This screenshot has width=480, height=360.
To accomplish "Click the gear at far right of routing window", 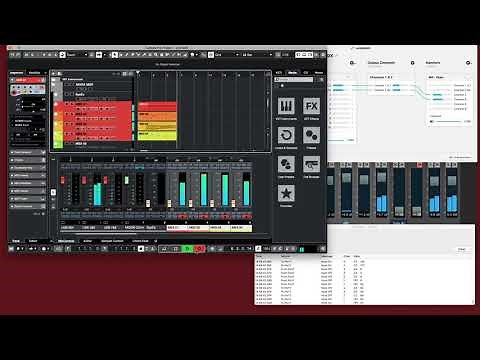I will coord(468,63).
